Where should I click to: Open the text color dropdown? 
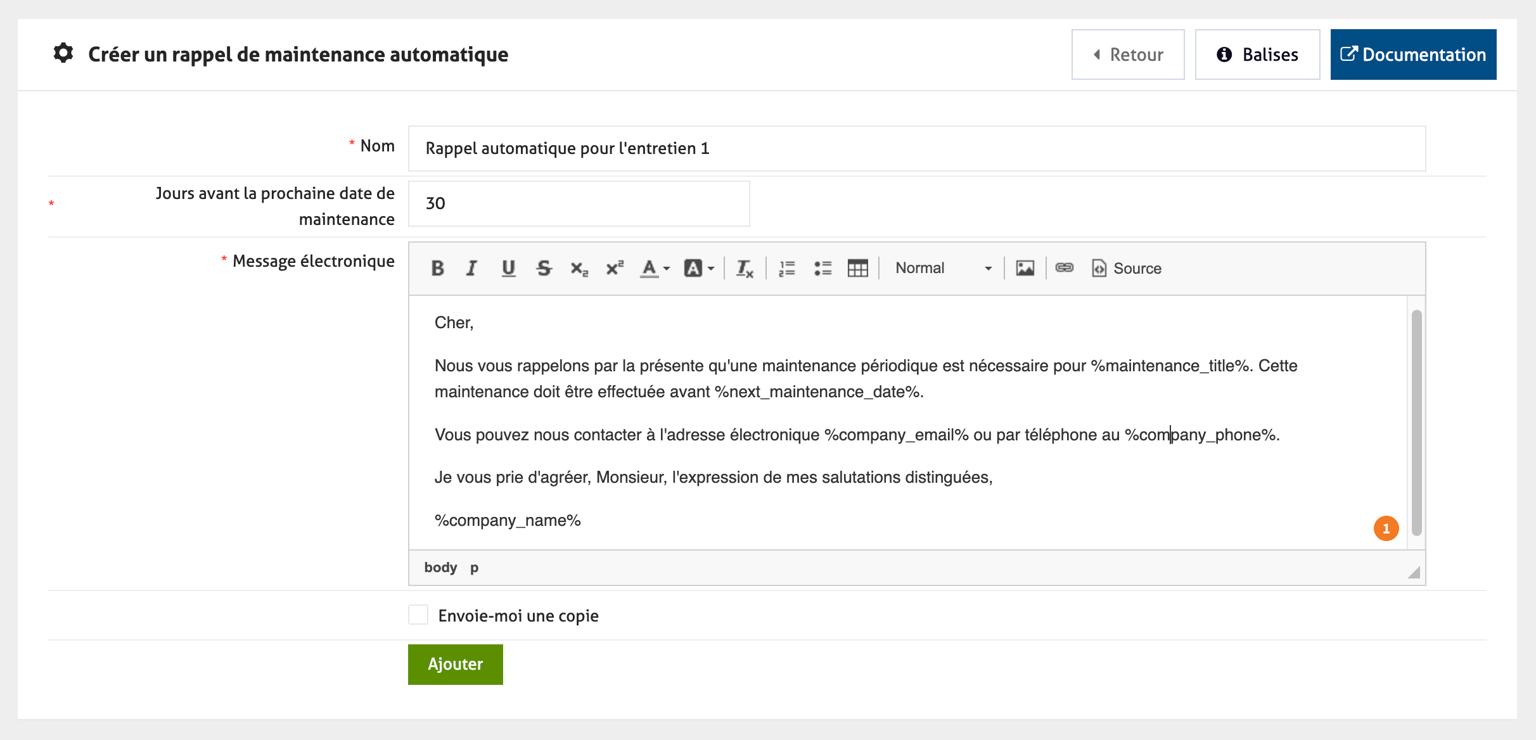pos(655,268)
